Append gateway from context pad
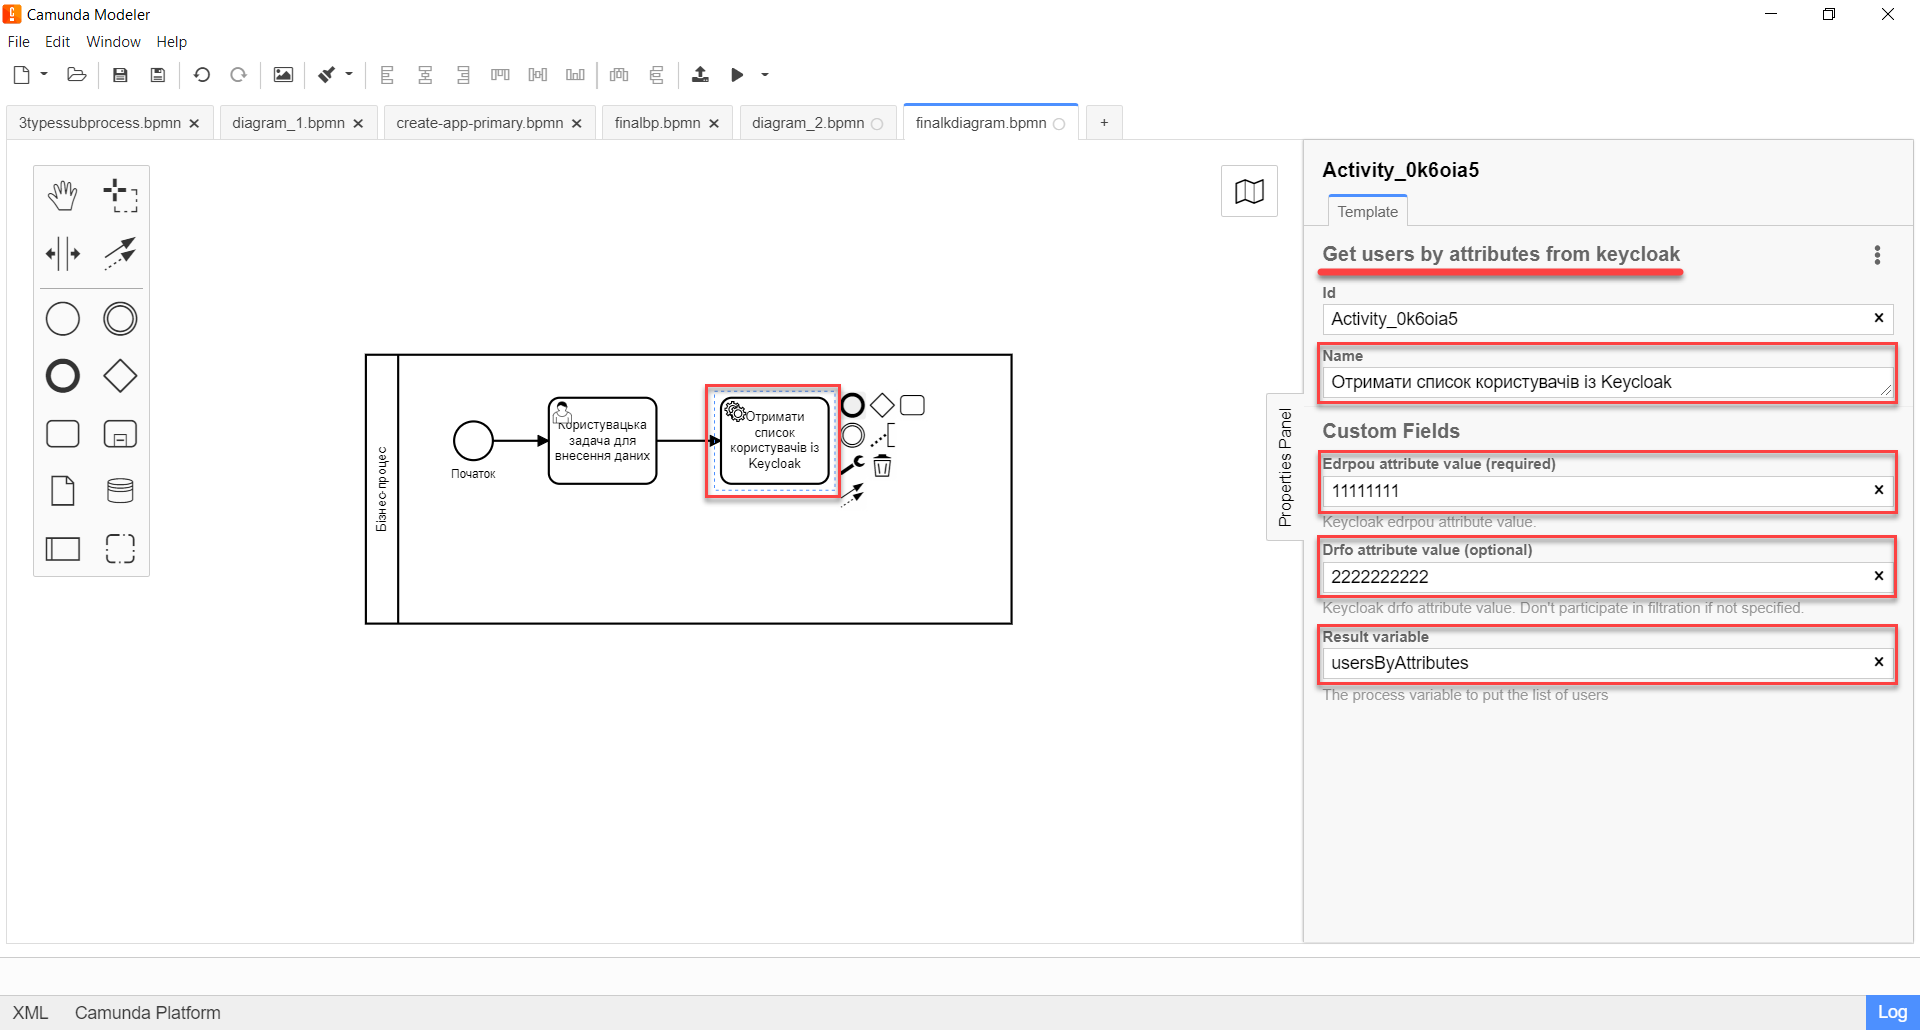This screenshot has width=1920, height=1030. click(882, 405)
